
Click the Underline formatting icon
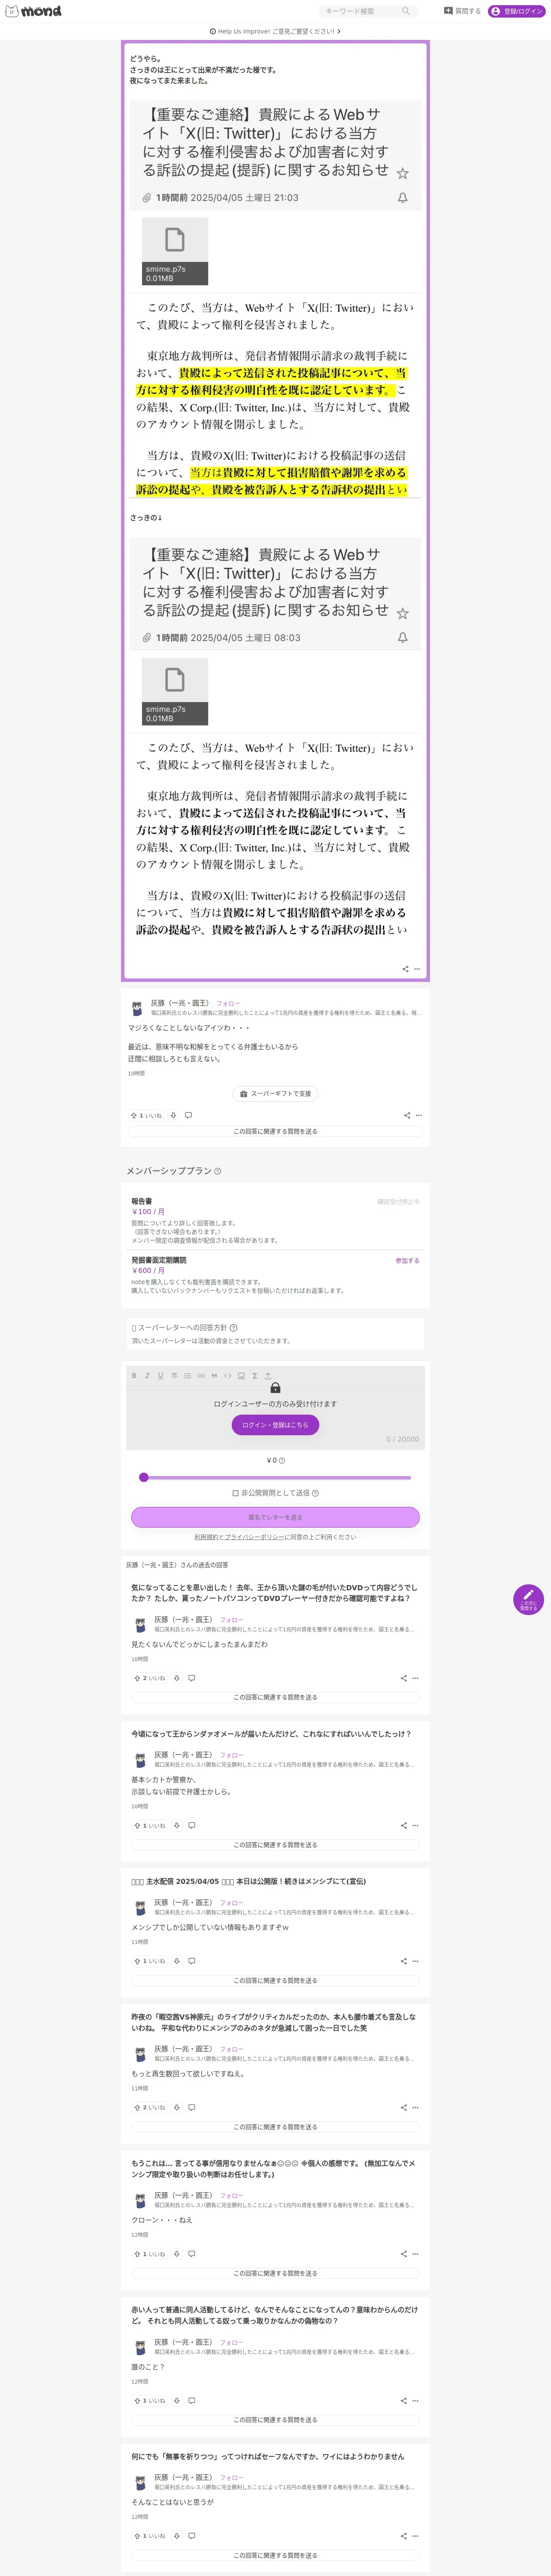click(x=160, y=1376)
